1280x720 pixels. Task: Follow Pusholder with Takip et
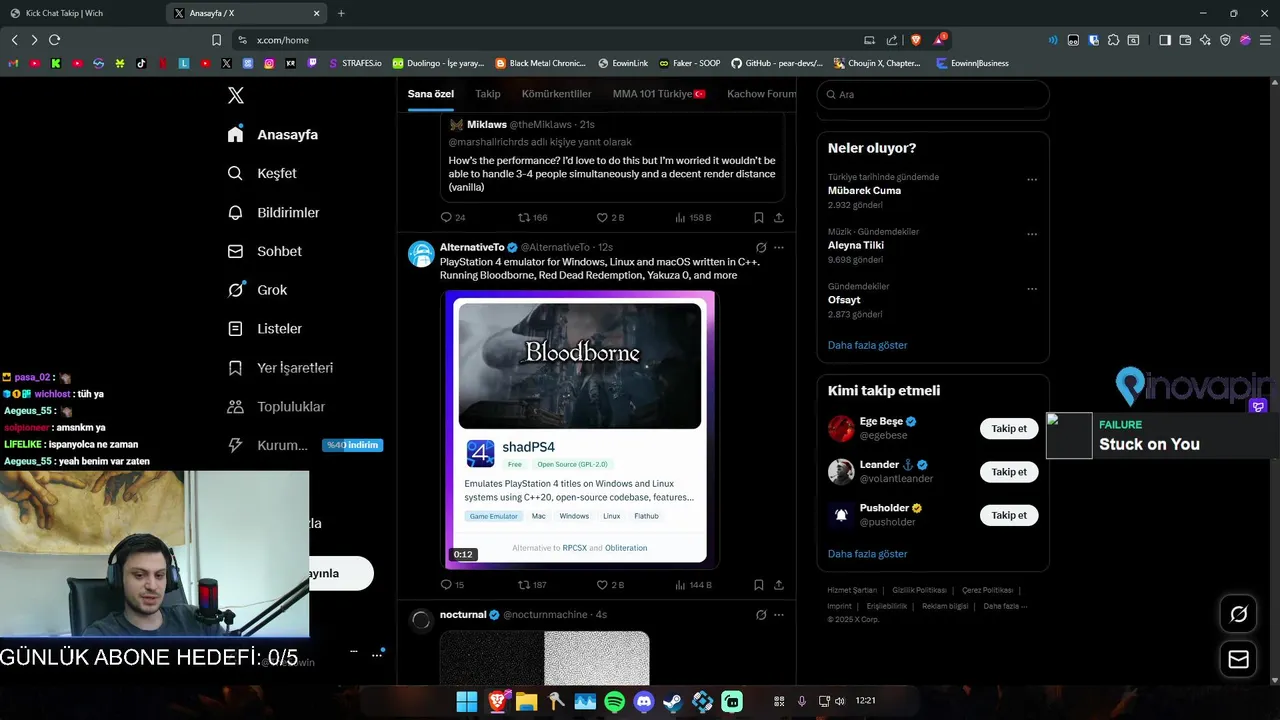[1009, 515]
